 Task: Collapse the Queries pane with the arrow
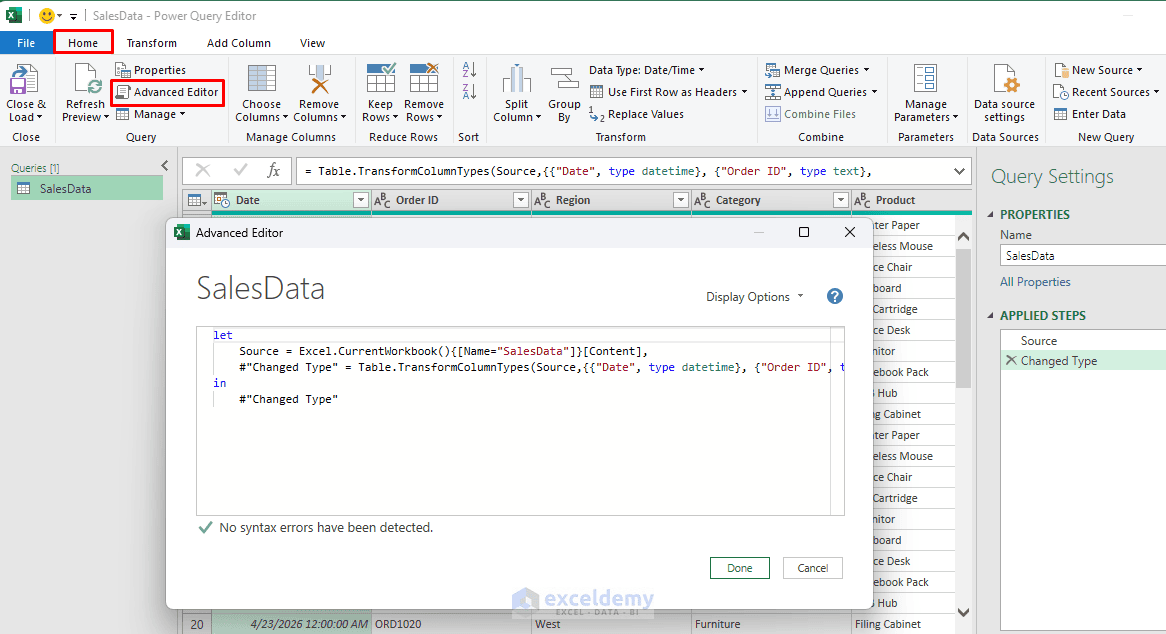pos(164,166)
